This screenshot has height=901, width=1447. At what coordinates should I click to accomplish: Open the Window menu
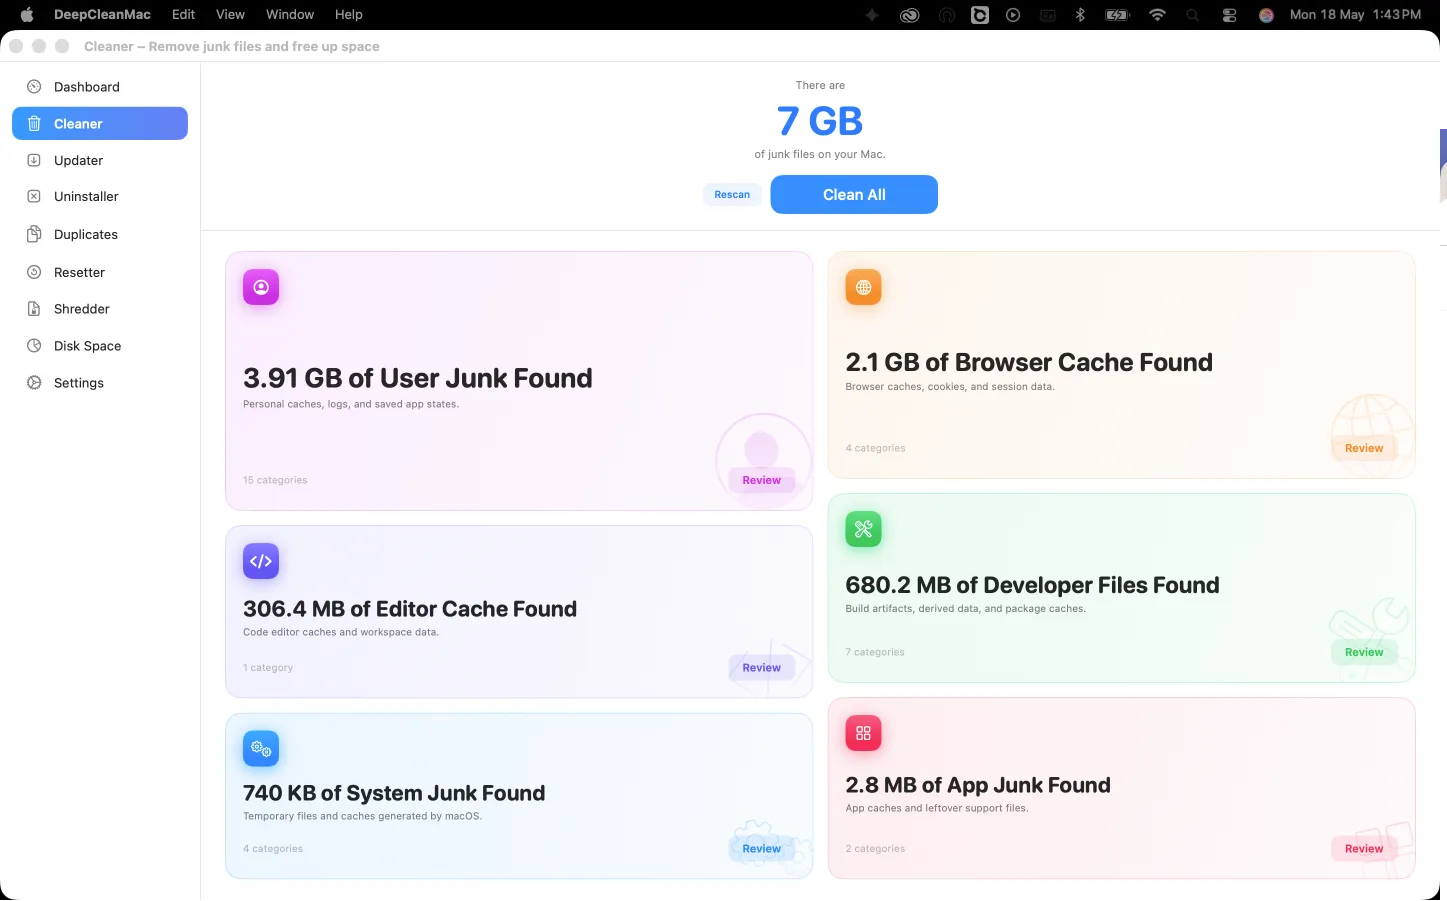point(290,15)
